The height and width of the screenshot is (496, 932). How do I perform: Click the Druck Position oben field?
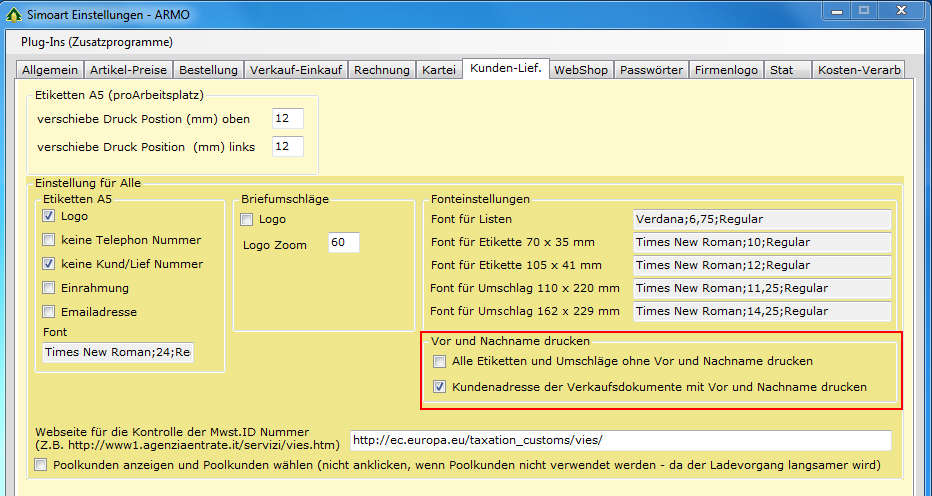tap(287, 119)
